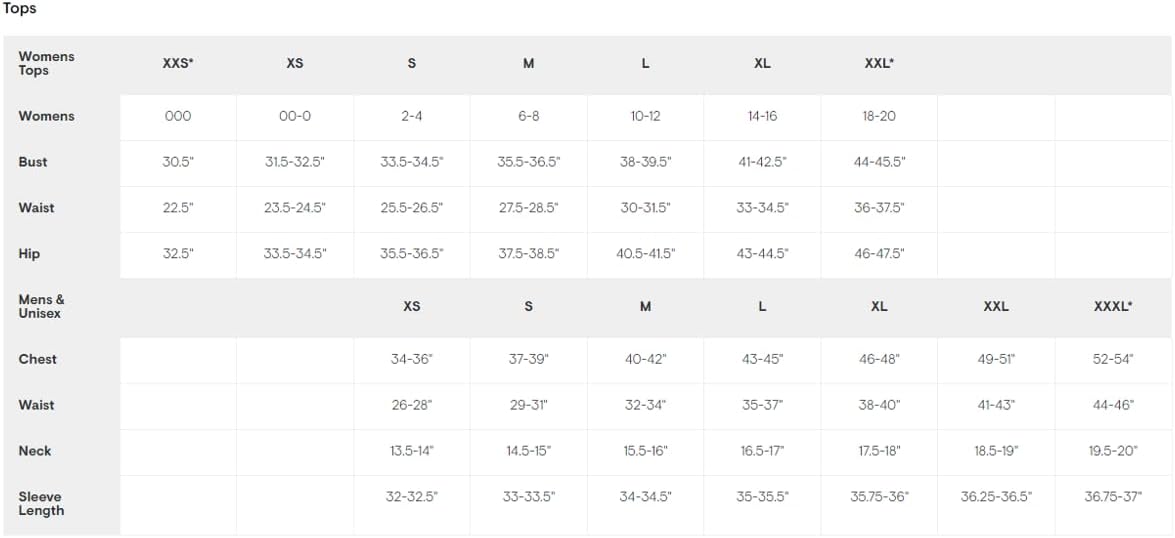The width and height of the screenshot is (1175, 538).
Task: Click the 14.5-15" neck measurement cell
Action: 528,451
